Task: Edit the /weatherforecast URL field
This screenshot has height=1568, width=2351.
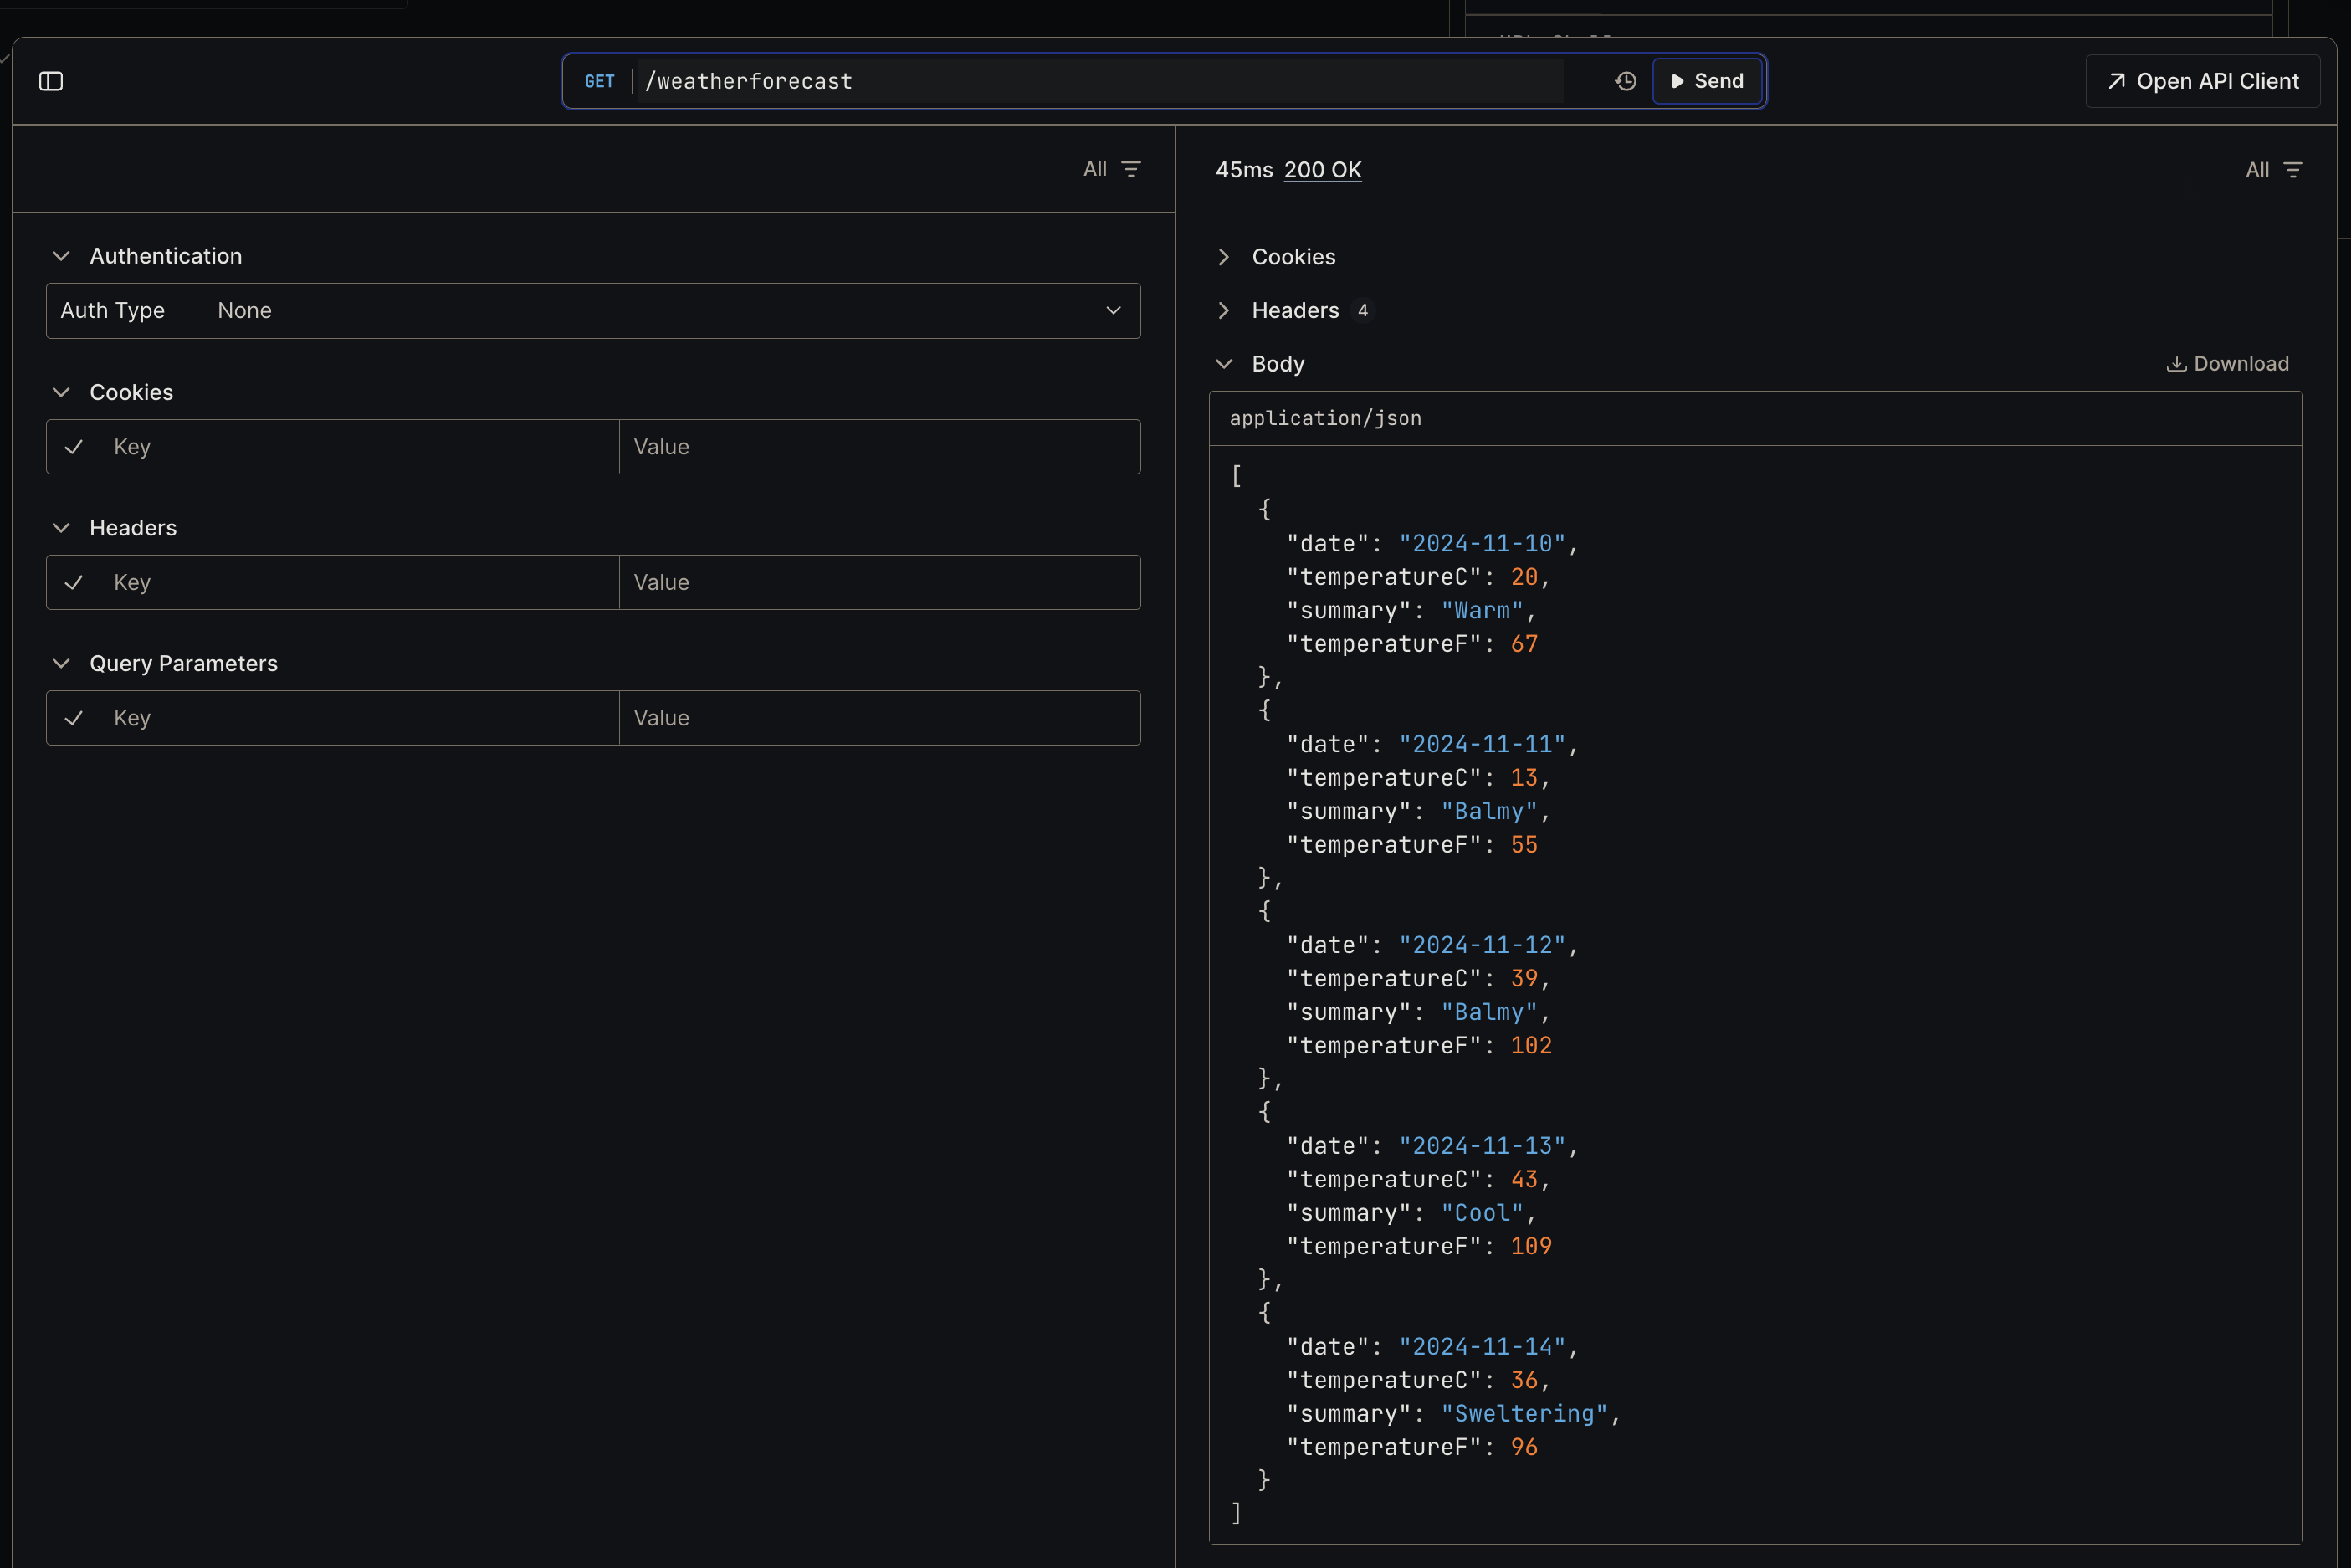Action: click(1100, 81)
